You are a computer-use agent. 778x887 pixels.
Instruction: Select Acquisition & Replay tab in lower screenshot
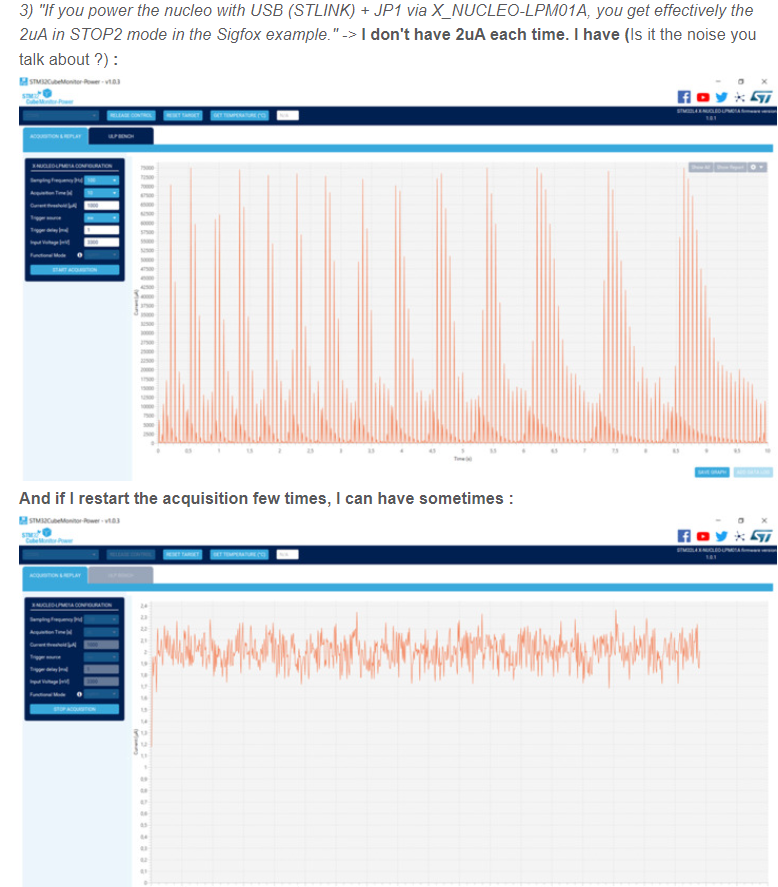[x=55, y=575]
